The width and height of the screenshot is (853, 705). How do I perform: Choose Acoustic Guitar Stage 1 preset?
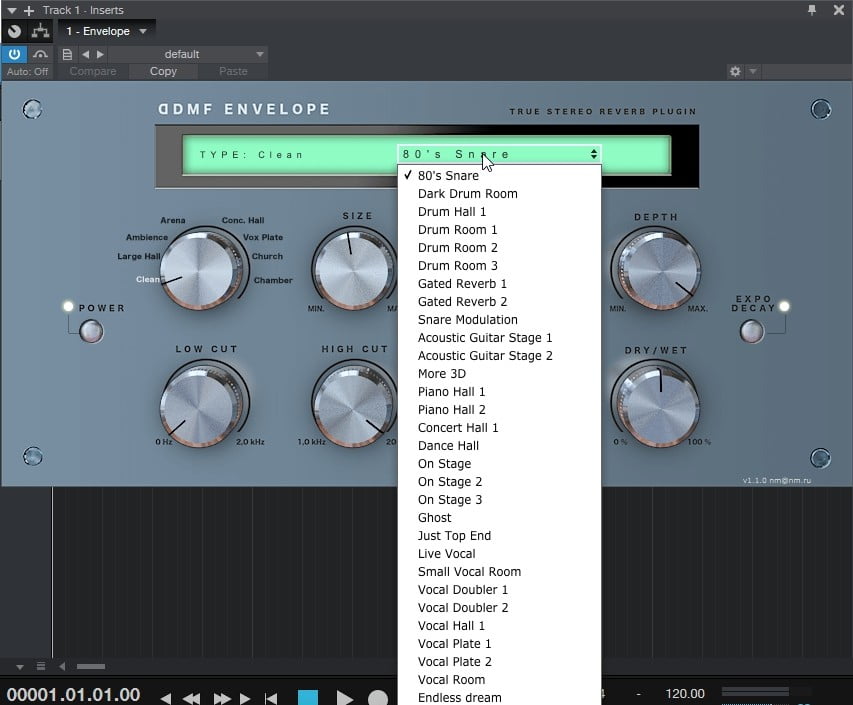[499, 337]
